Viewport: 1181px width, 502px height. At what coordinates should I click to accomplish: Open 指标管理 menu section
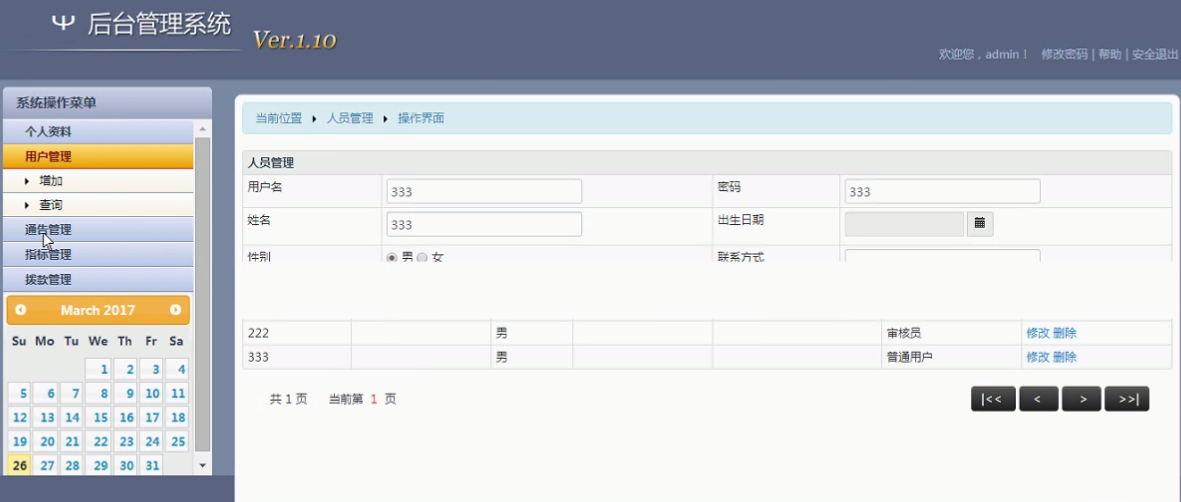[x=98, y=255]
